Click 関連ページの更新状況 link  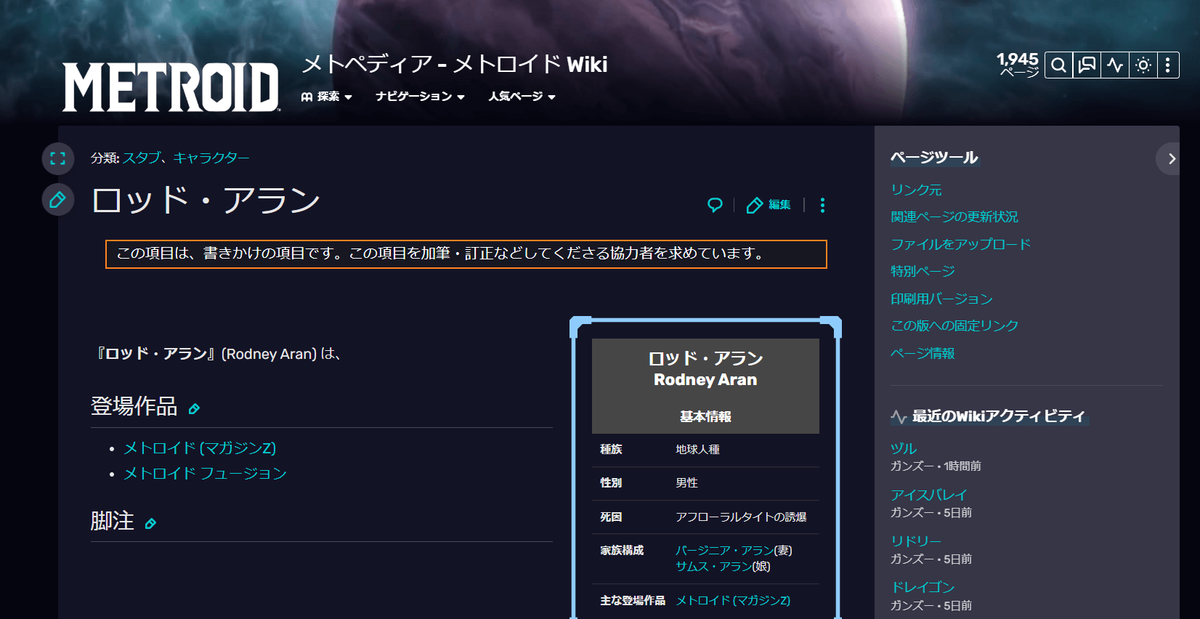coord(954,217)
